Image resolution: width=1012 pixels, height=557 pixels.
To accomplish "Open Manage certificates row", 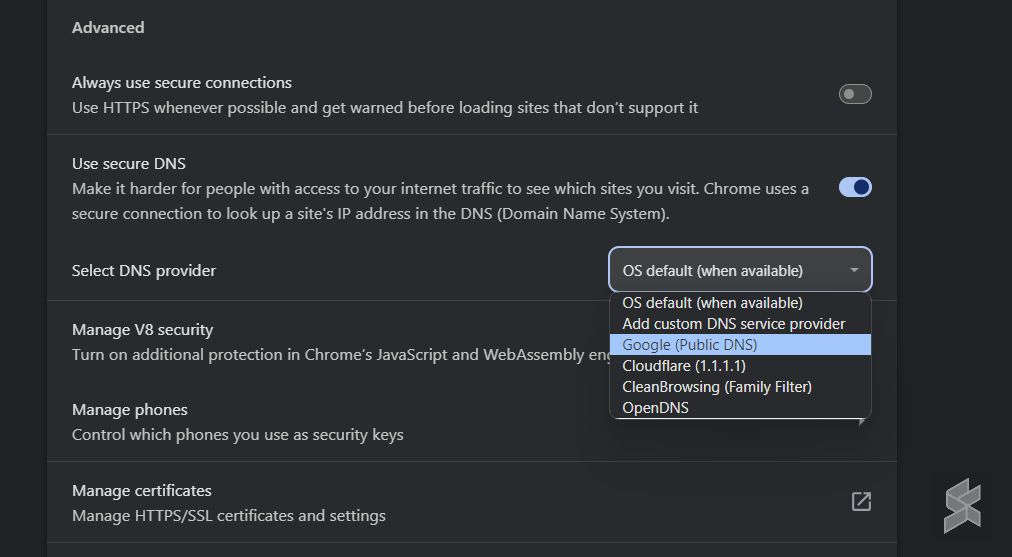I will point(472,502).
